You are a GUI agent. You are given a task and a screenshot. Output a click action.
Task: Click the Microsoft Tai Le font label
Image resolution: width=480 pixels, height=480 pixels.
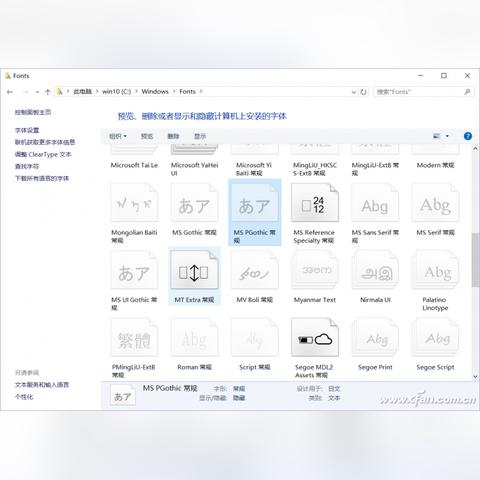134,165
